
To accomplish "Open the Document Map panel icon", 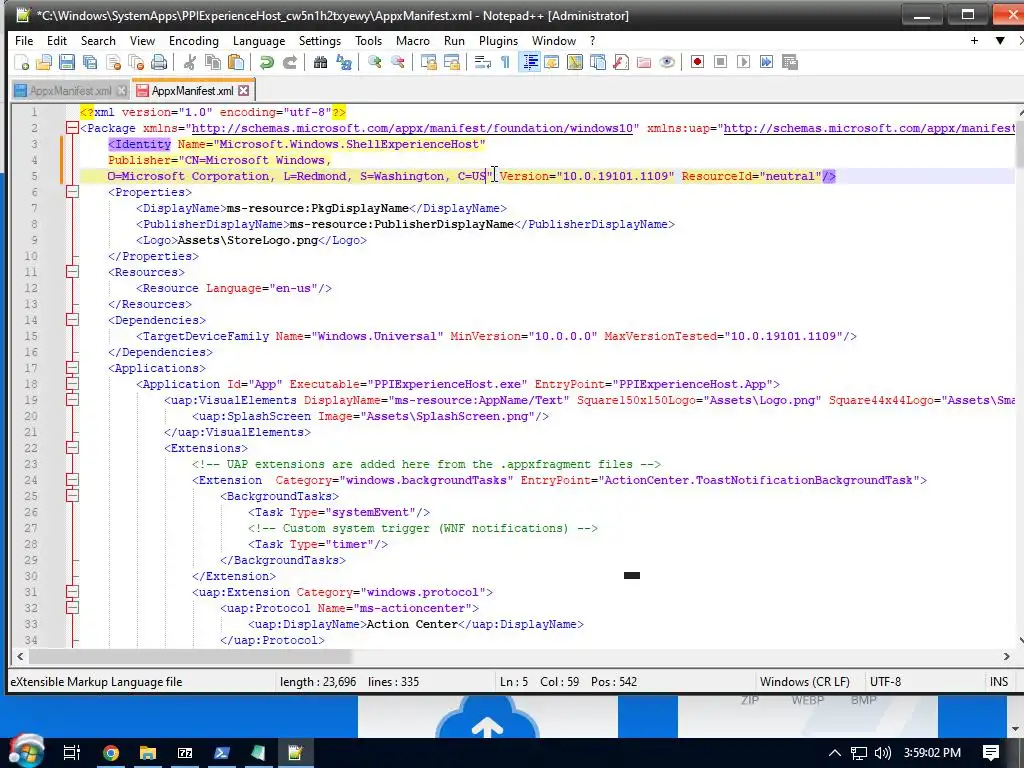I will pos(575,62).
